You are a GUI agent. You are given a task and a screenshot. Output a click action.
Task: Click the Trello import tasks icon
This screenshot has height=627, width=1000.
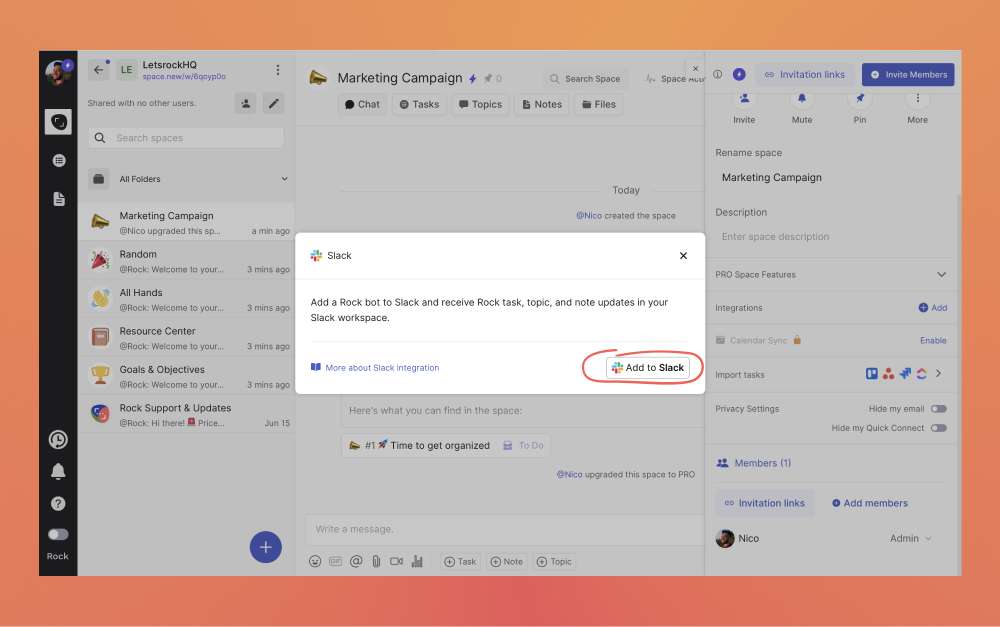pos(871,374)
